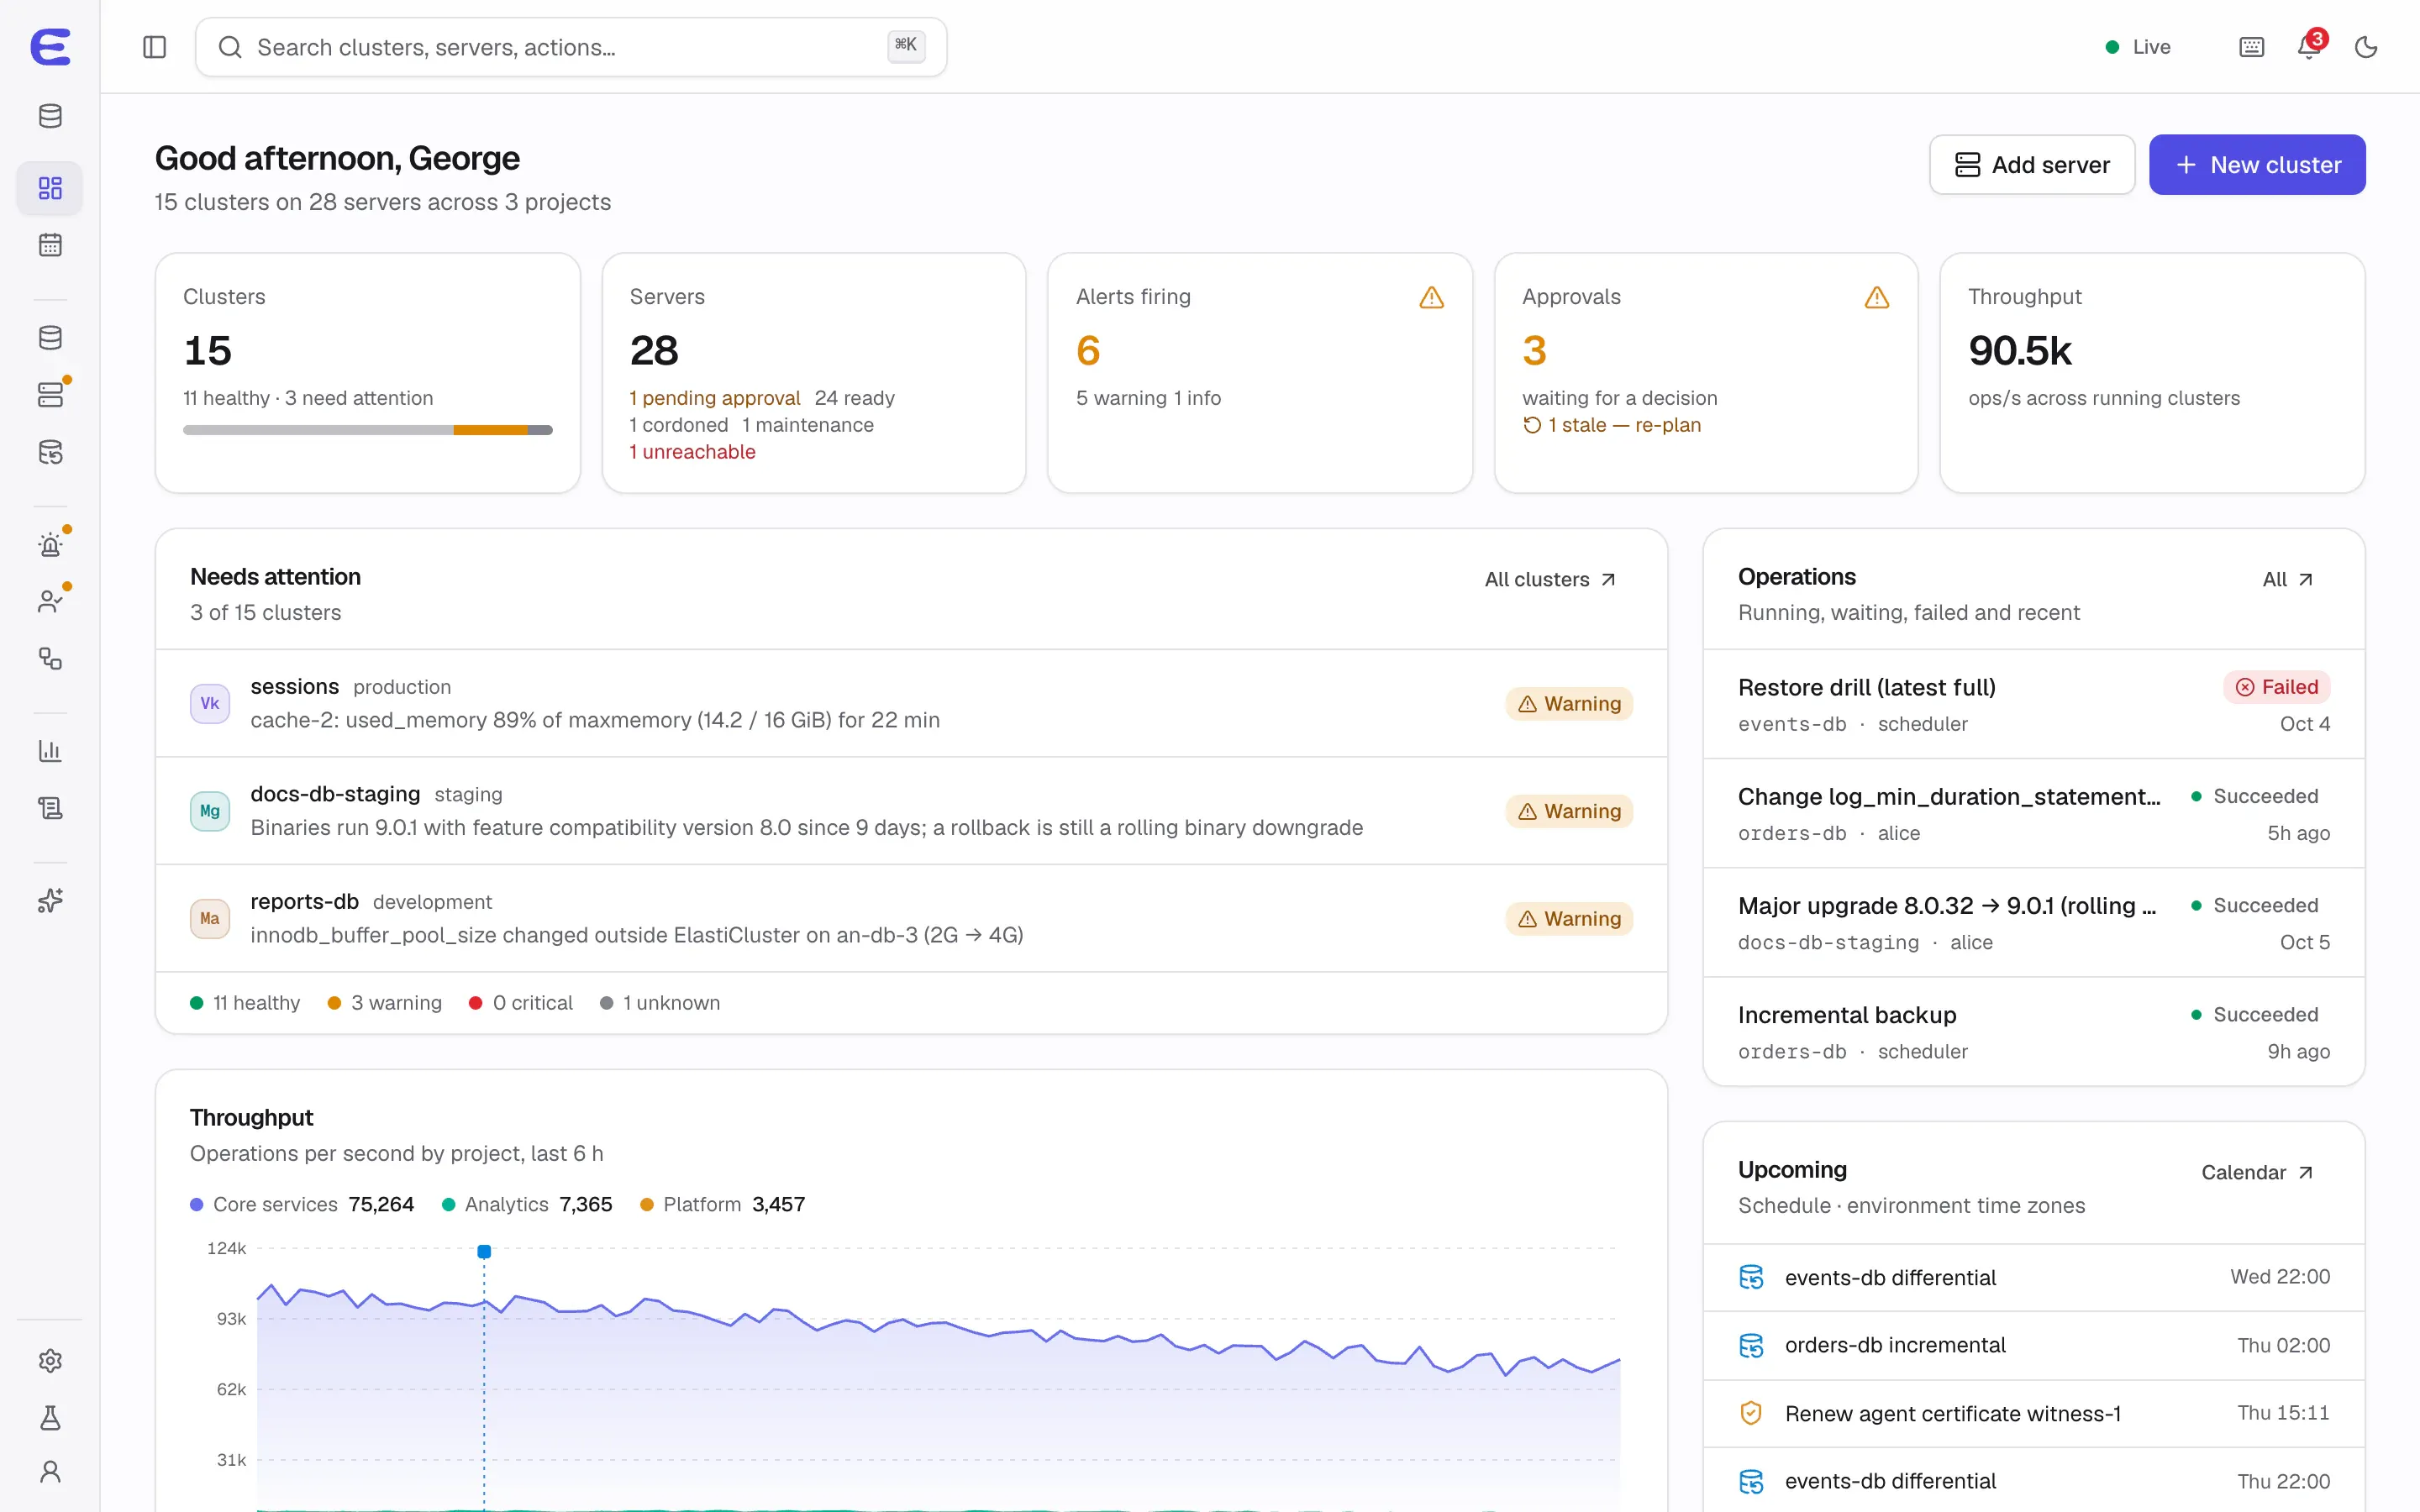
Task: Open the dashboard grid icon in sidebar
Action: (50, 188)
